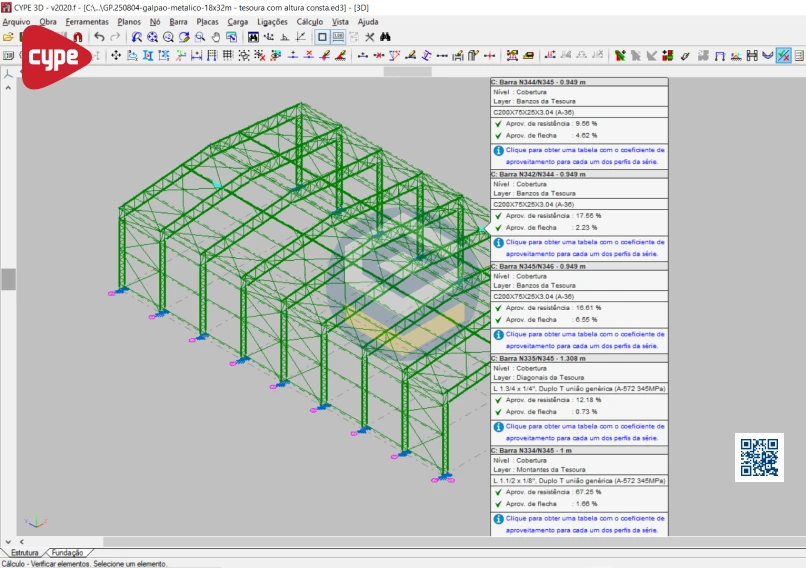The height and width of the screenshot is (568, 806).
Task: Switch to the Fundação tab
Action: point(69,552)
